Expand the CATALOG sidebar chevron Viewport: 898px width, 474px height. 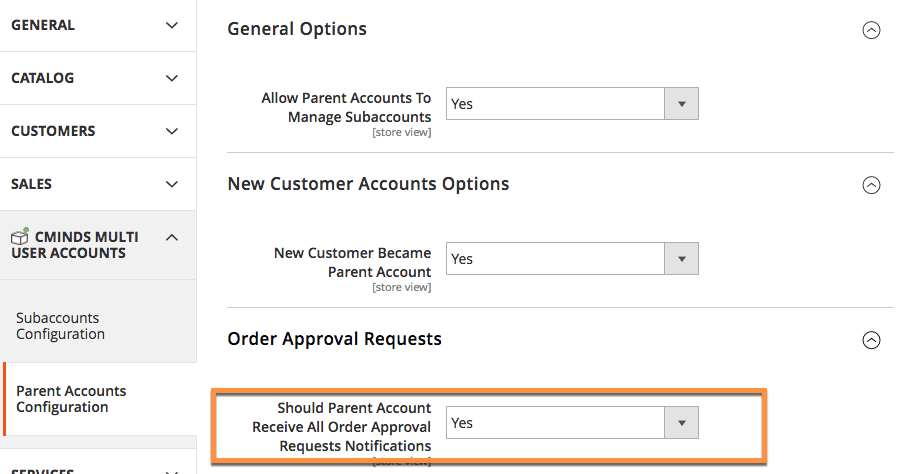pos(172,78)
